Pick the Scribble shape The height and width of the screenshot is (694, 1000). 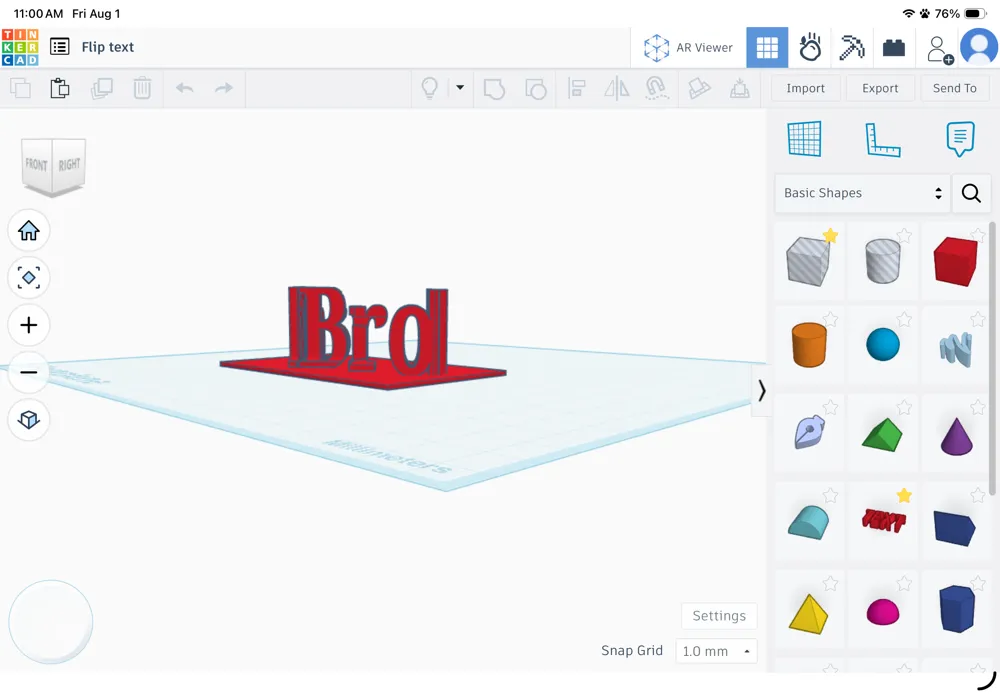click(956, 348)
